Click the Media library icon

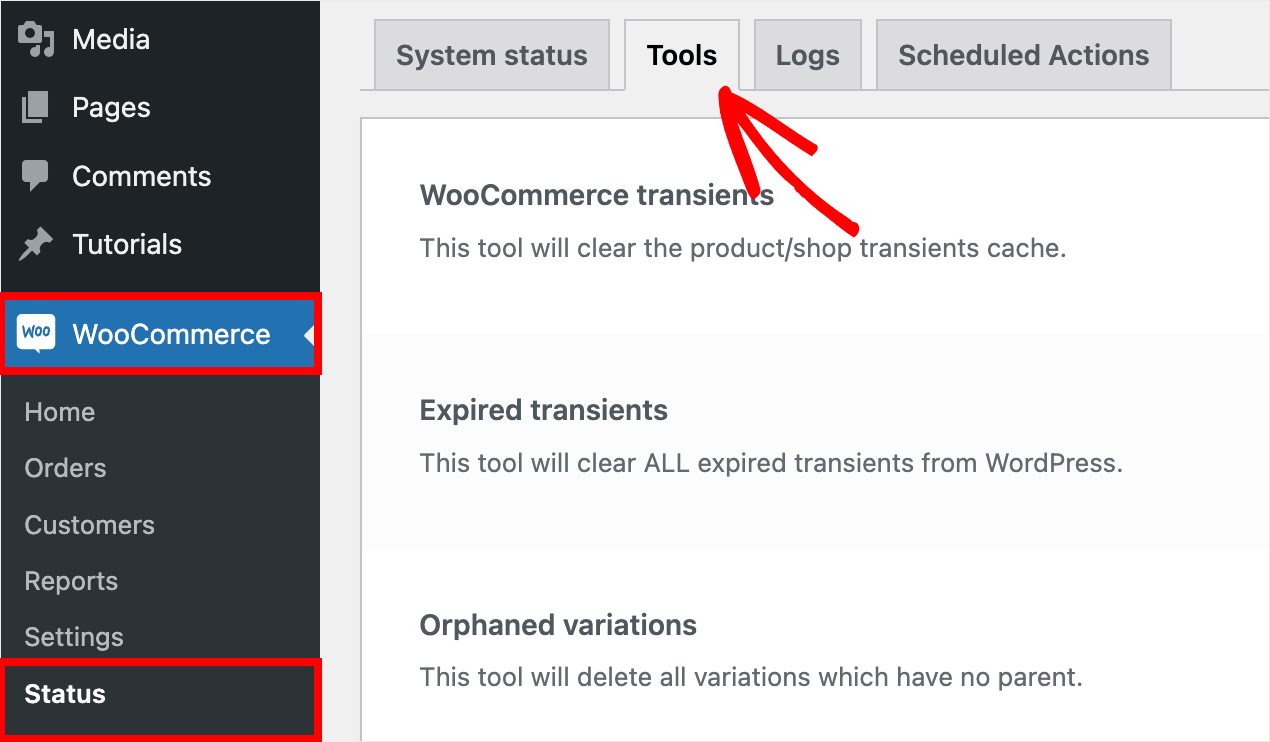pos(33,38)
